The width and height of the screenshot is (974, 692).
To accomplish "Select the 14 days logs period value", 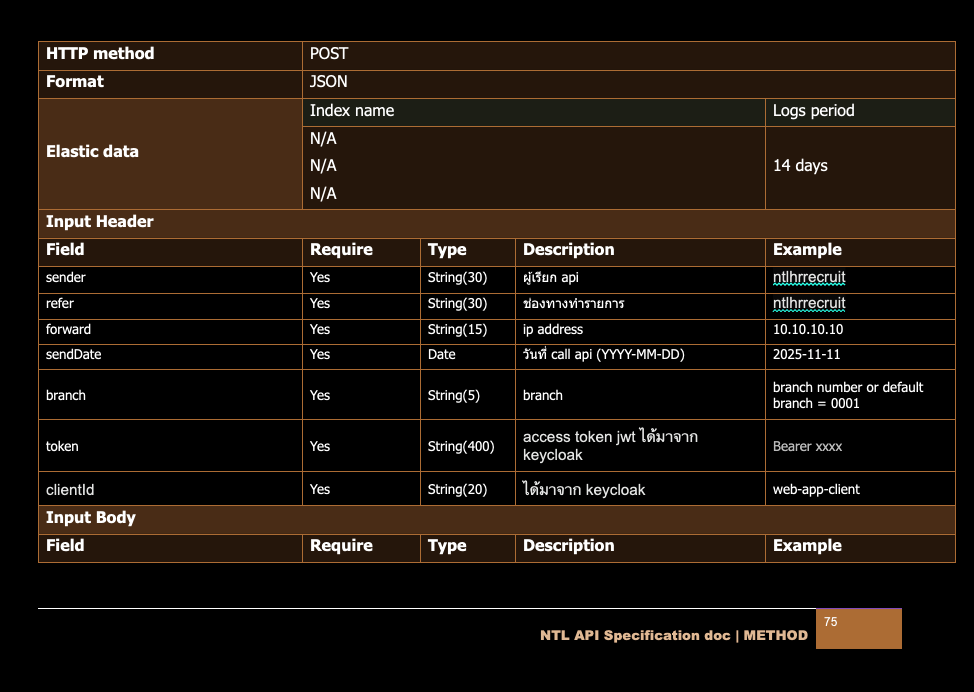I will tap(800, 166).
